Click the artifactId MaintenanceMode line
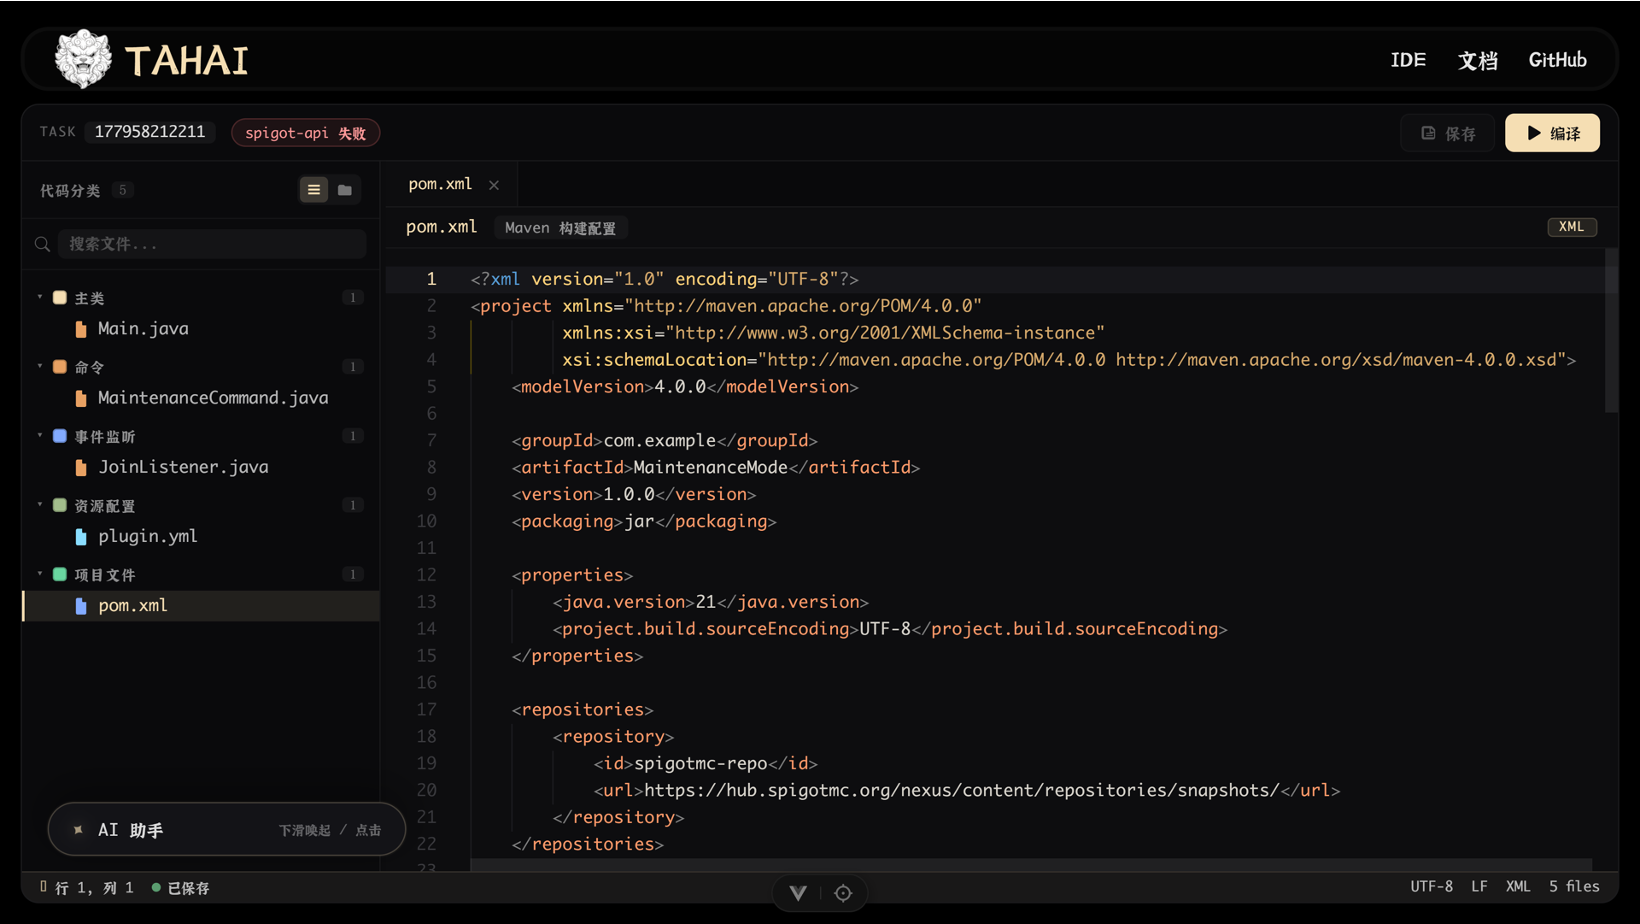This screenshot has width=1640, height=924. 716,467
